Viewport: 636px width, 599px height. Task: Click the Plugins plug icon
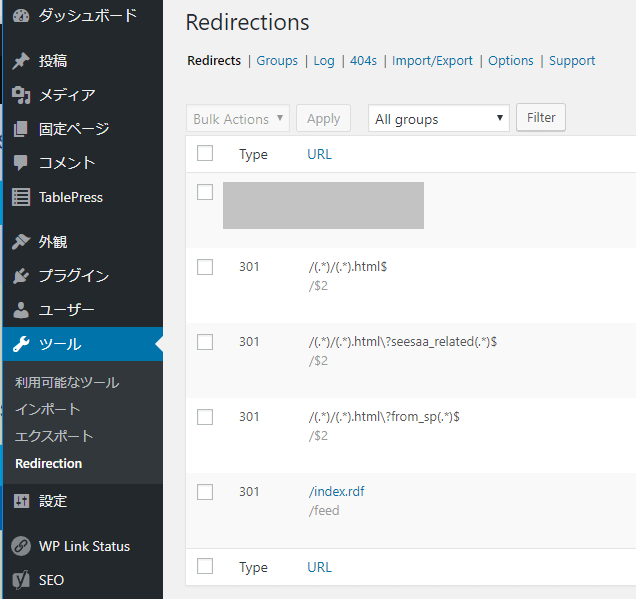[x=20, y=276]
